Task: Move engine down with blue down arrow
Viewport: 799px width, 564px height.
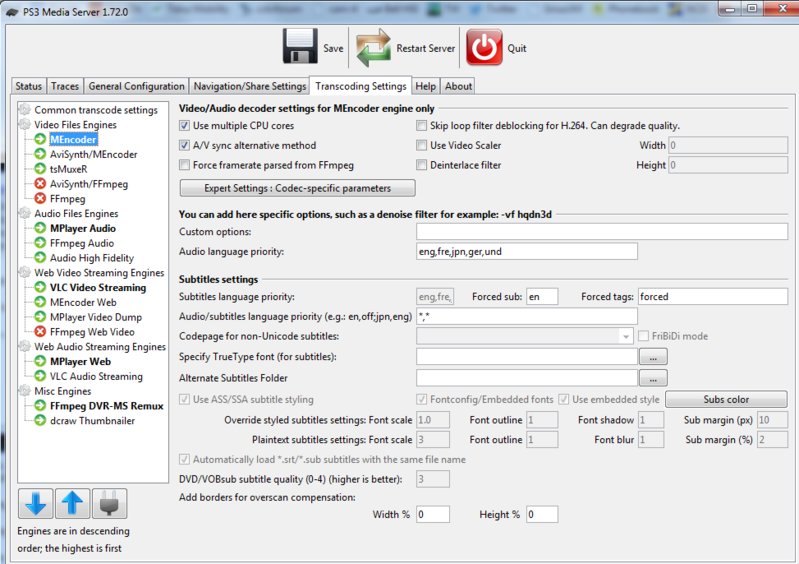Action: pos(36,503)
